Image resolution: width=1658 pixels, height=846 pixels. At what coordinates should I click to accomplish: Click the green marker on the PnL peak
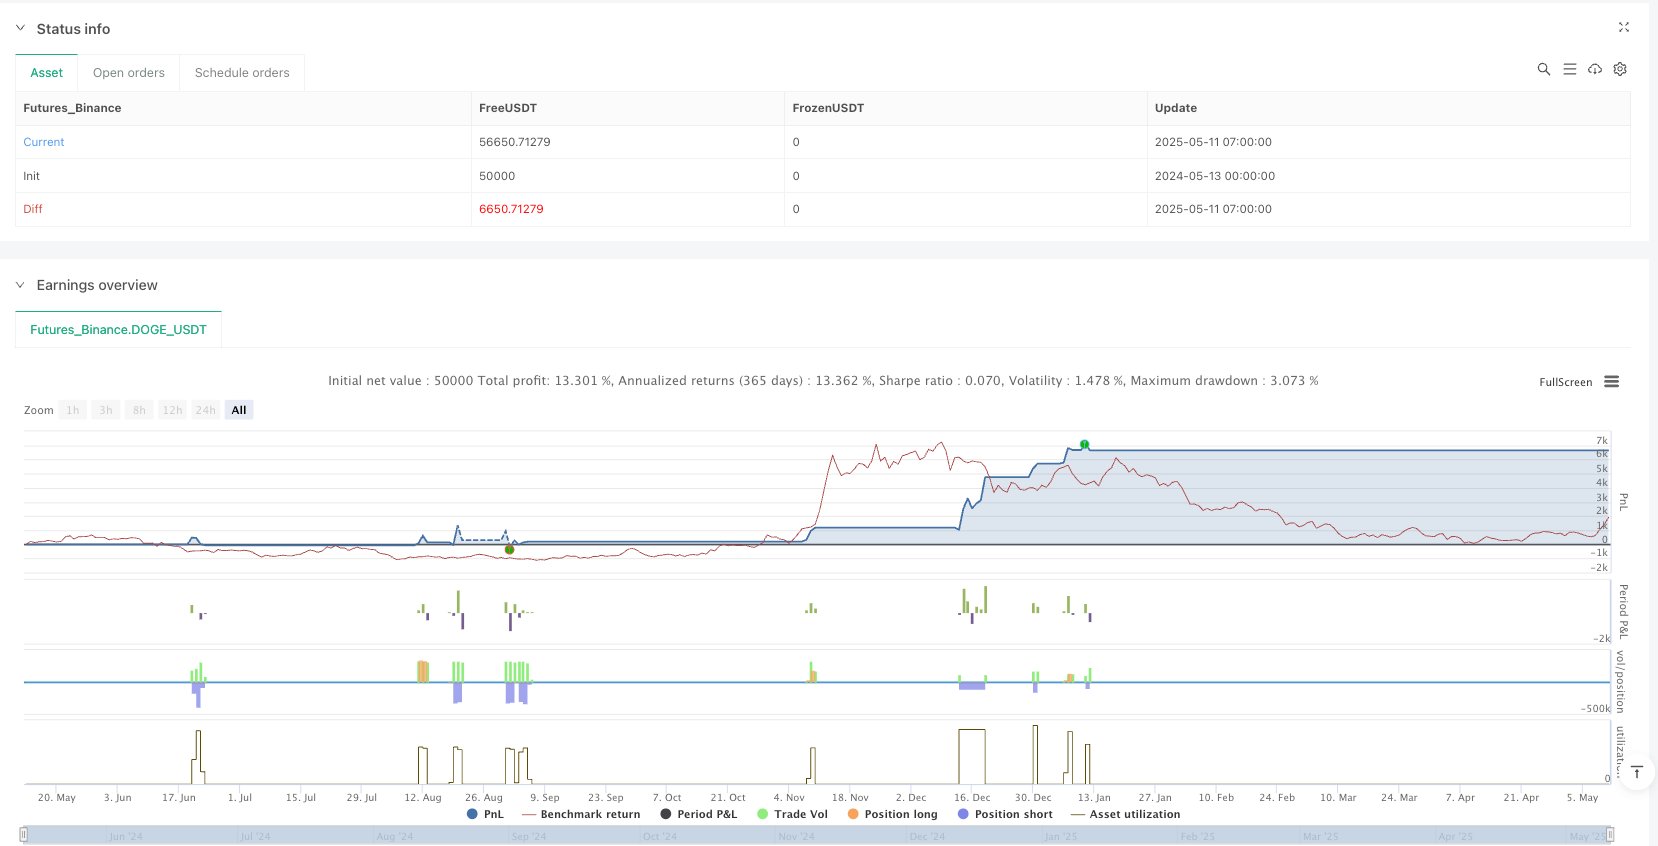point(1084,444)
